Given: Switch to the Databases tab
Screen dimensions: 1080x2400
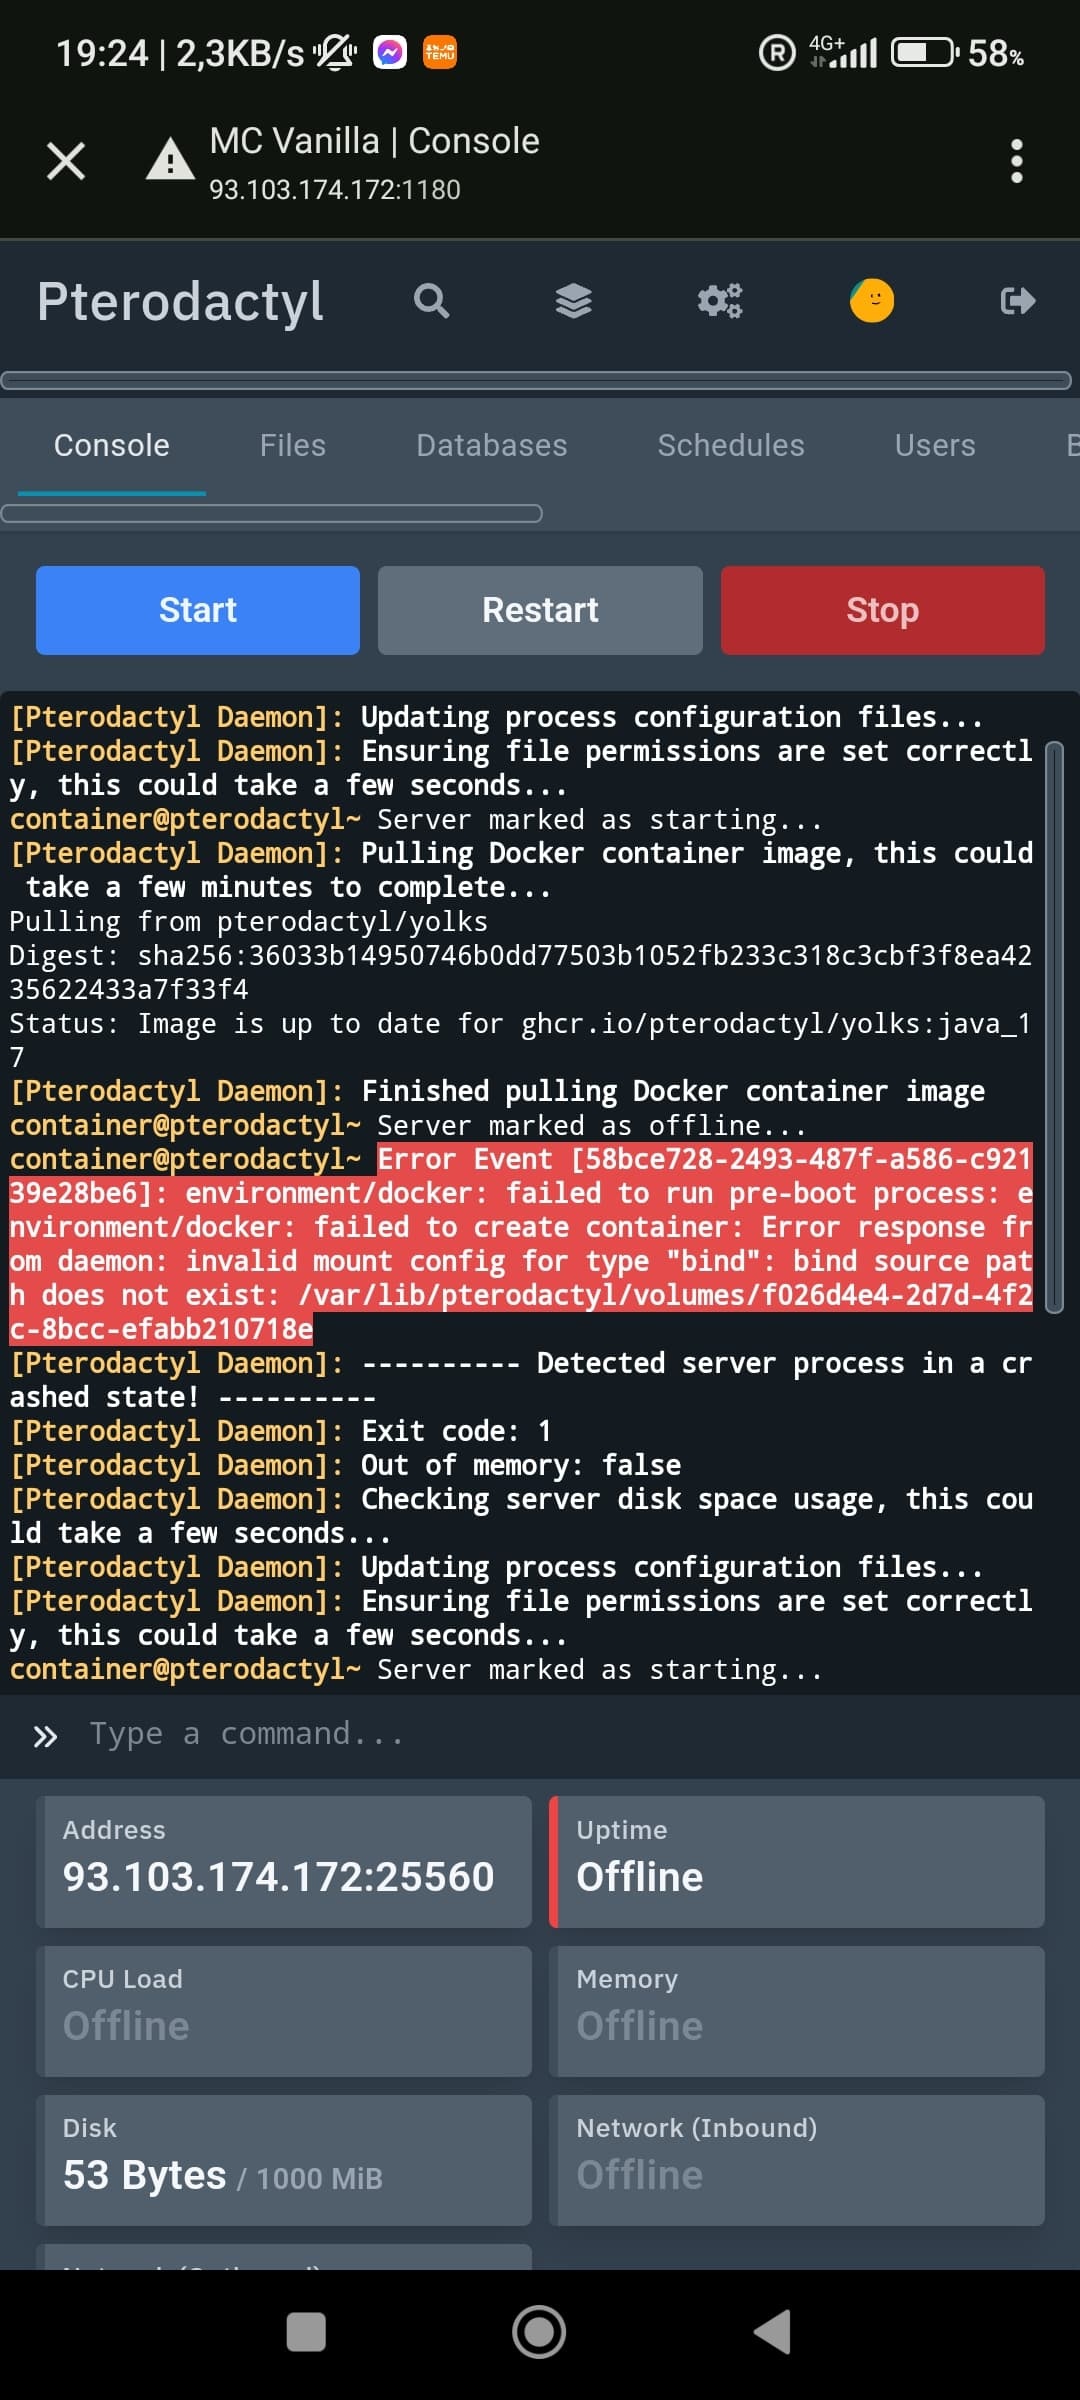Looking at the screenshot, I should (x=491, y=446).
